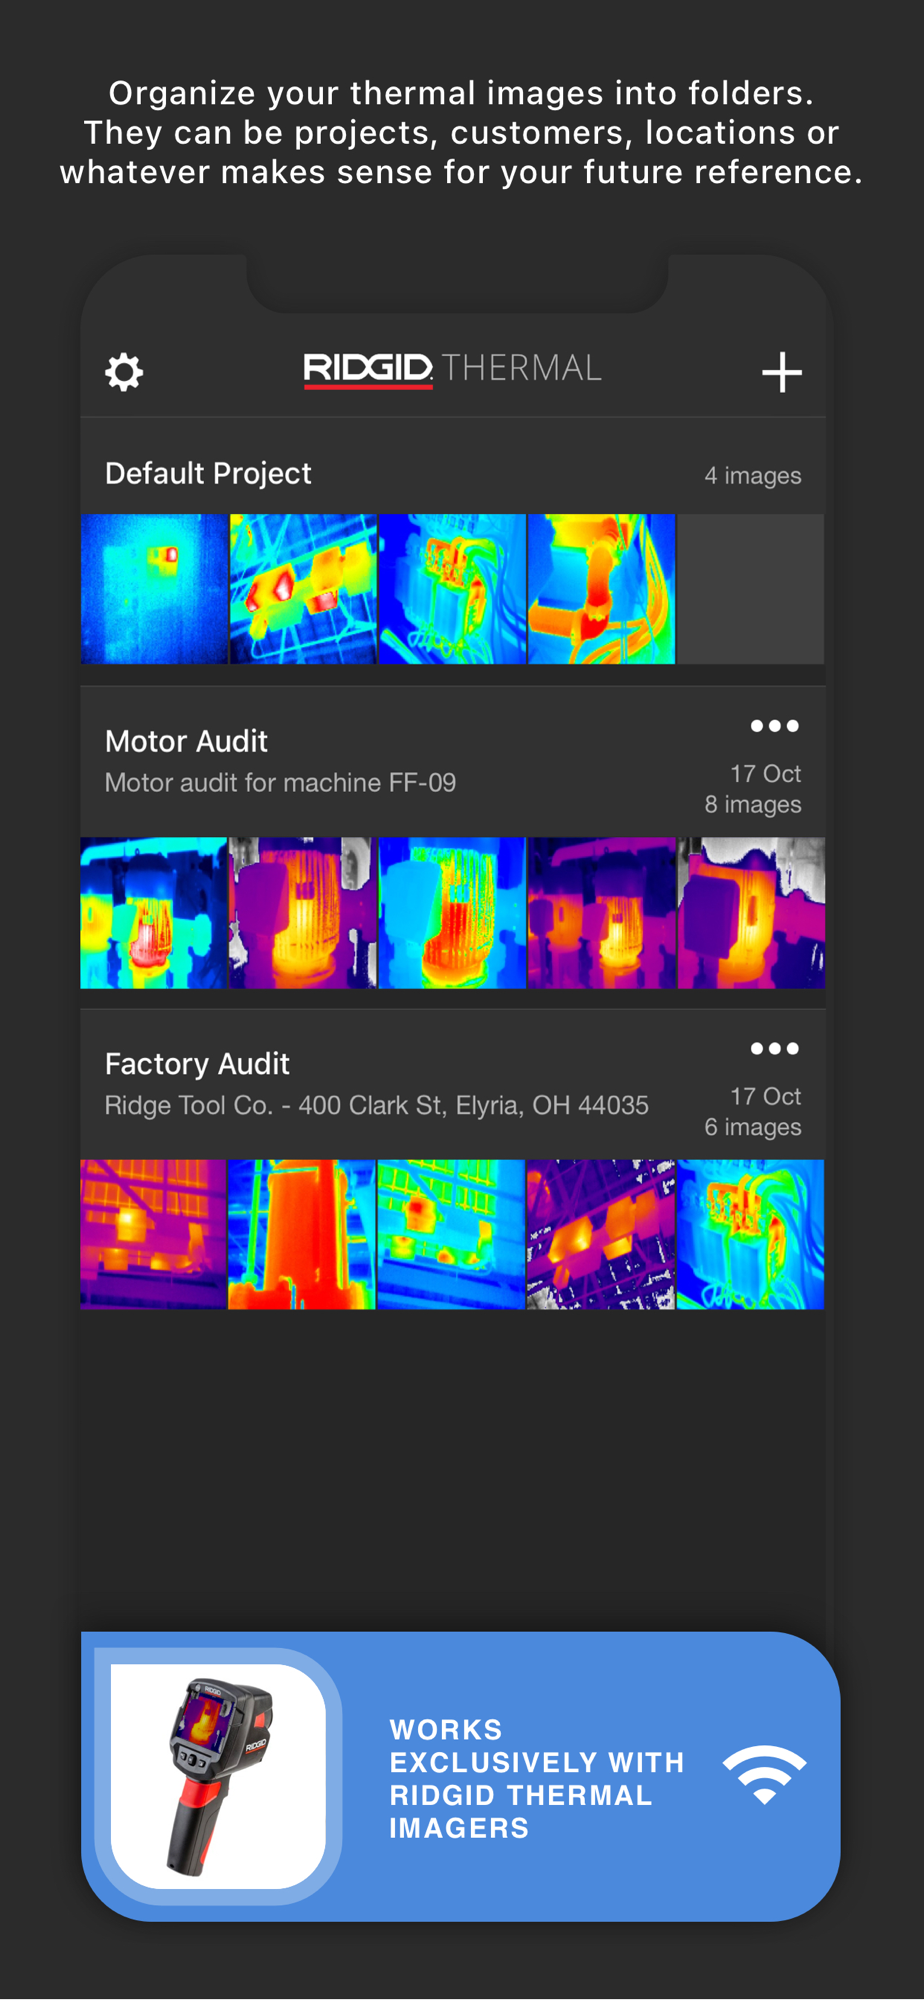924x2000 pixels.
Task: Tap the RIDGID thermal imager picture
Action: (218, 1776)
